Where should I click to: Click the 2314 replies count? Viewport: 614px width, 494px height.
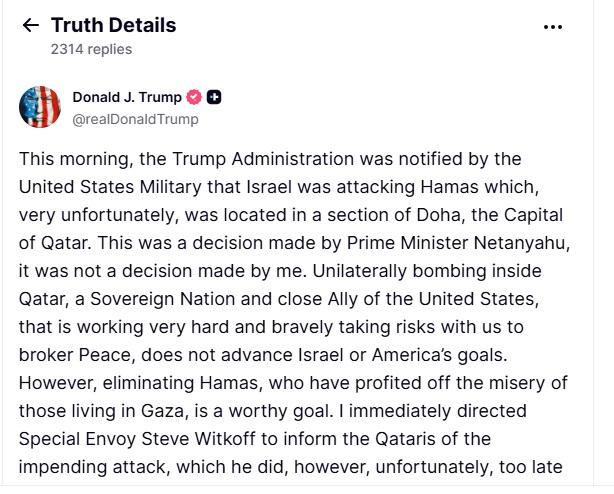pos(91,48)
